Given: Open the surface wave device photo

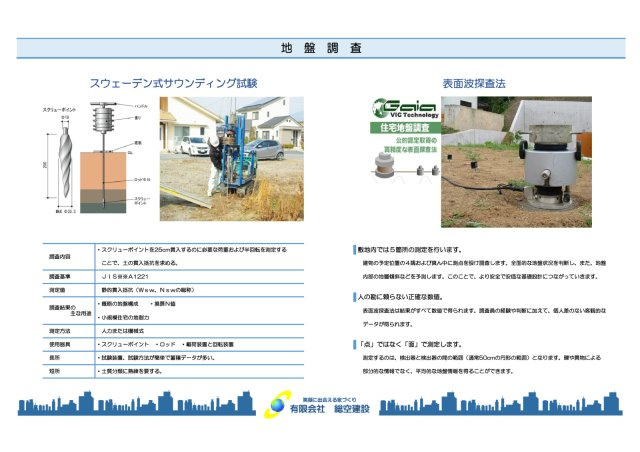Looking at the screenshot, I should coord(516,162).
